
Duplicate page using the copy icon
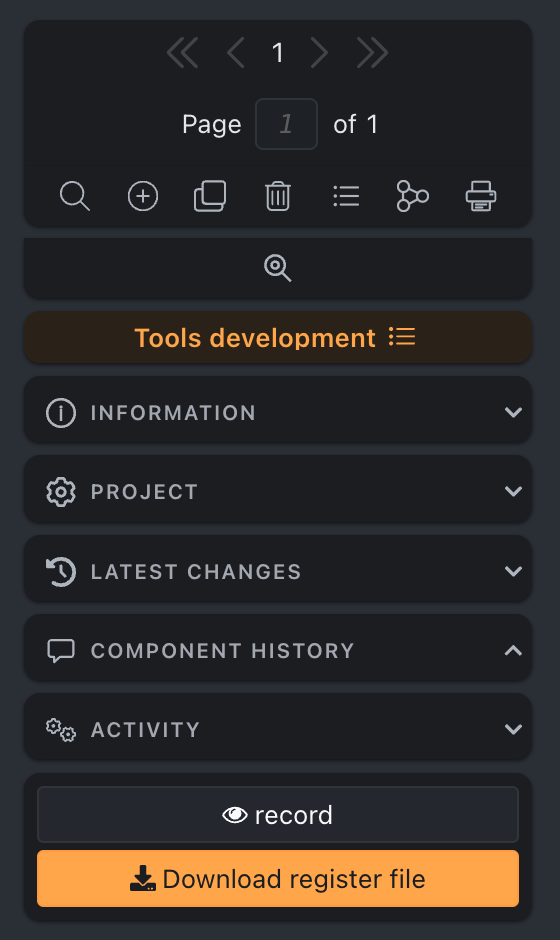click(x=210, y=196)
